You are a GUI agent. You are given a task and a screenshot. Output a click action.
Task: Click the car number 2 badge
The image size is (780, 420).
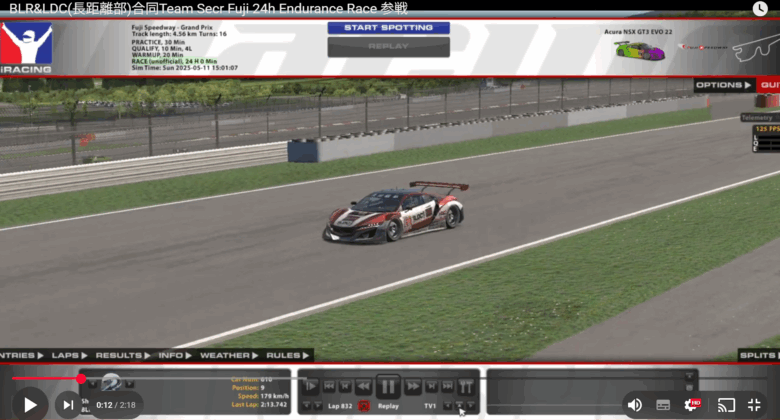point(111,383)
